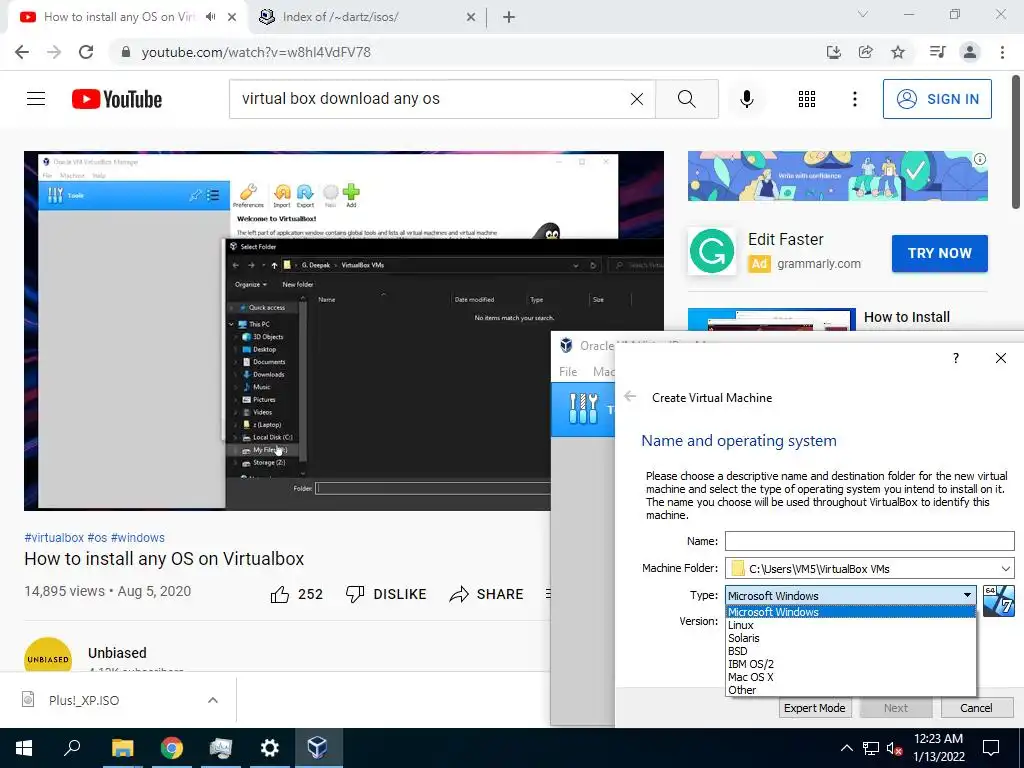Go to YouTube home via logo

pos(117,99)
